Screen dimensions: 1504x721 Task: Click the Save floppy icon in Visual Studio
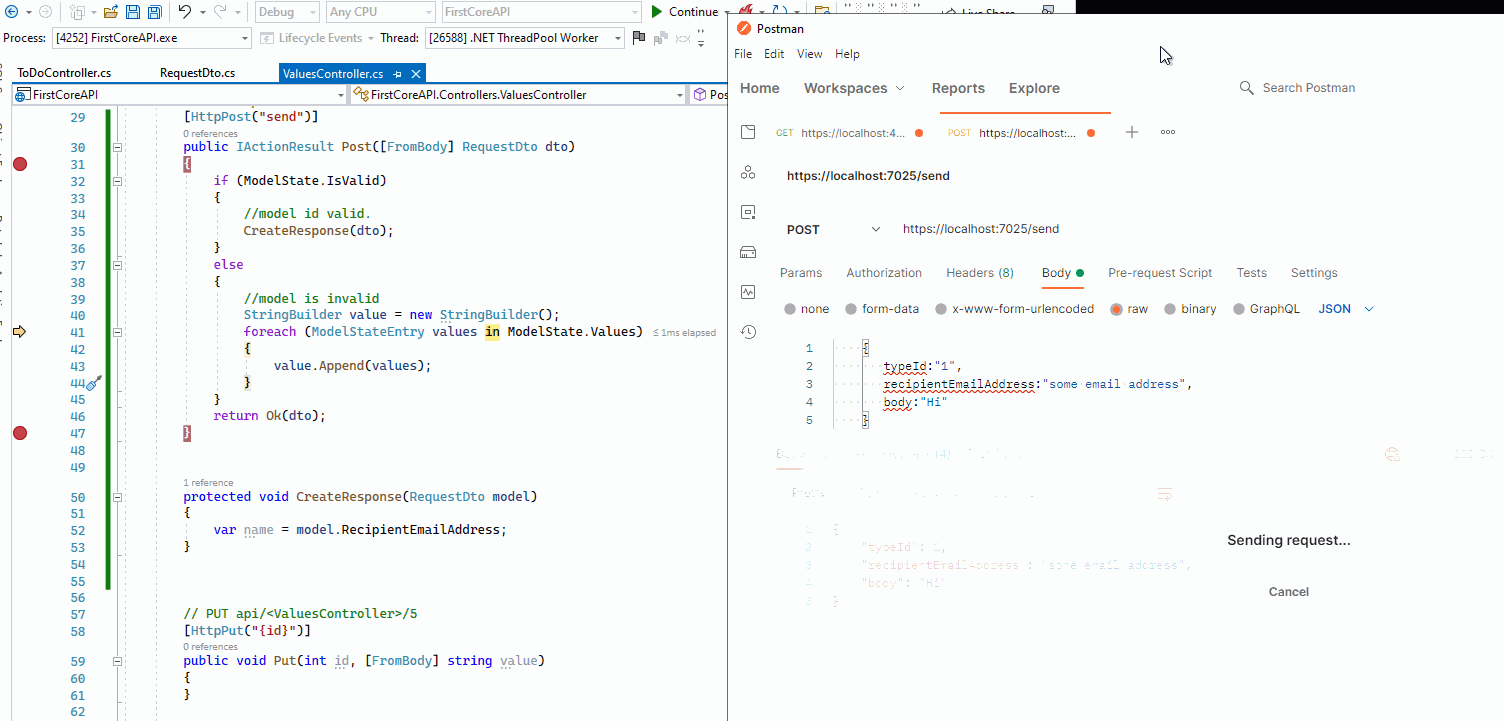coord(133,12)
